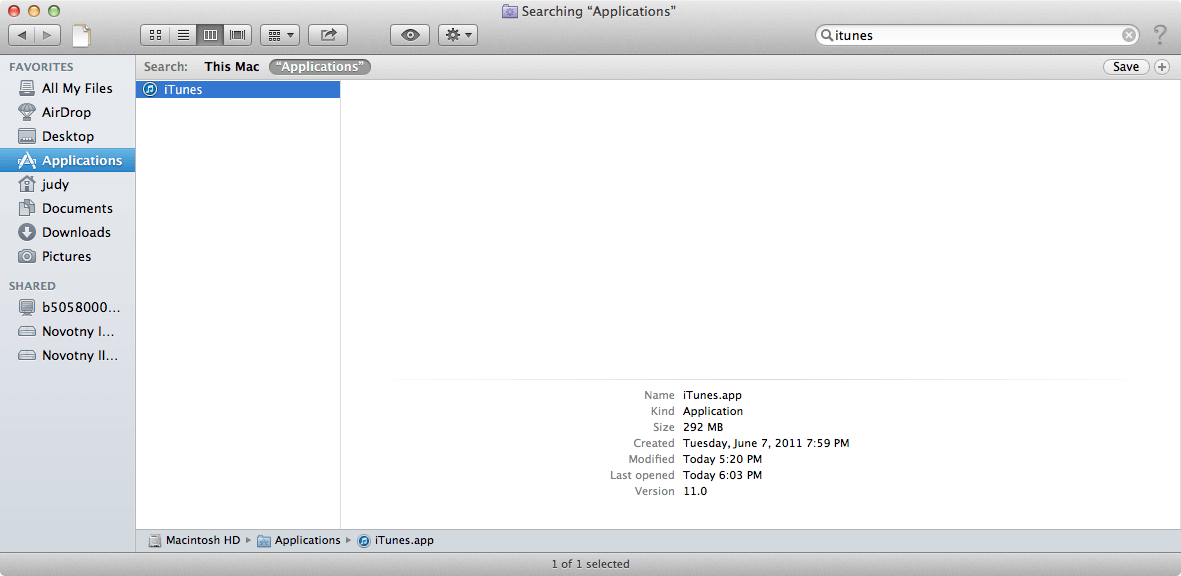Screen dimensions: 1181x576
Task: Open Downloads in the sidebar
Action: click(x=68, y=233)
